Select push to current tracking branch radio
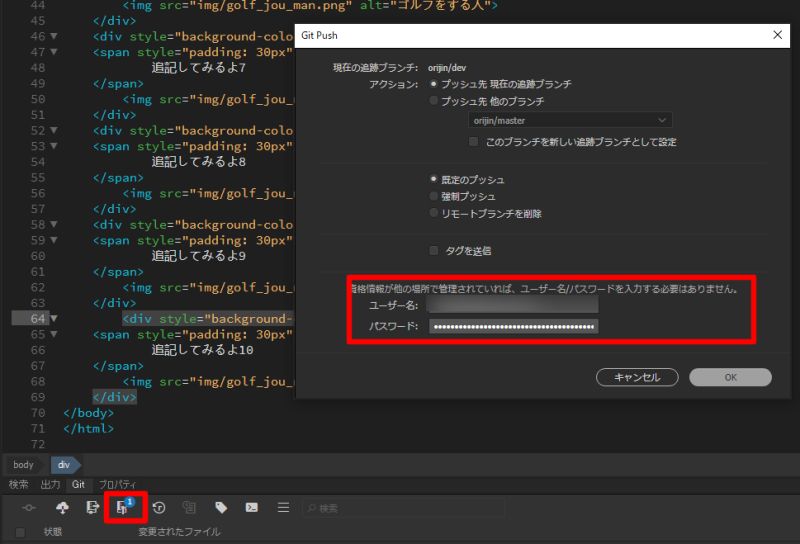Image resolution: width=800 pixels, height=544 pixels. [x=434, y=84]
